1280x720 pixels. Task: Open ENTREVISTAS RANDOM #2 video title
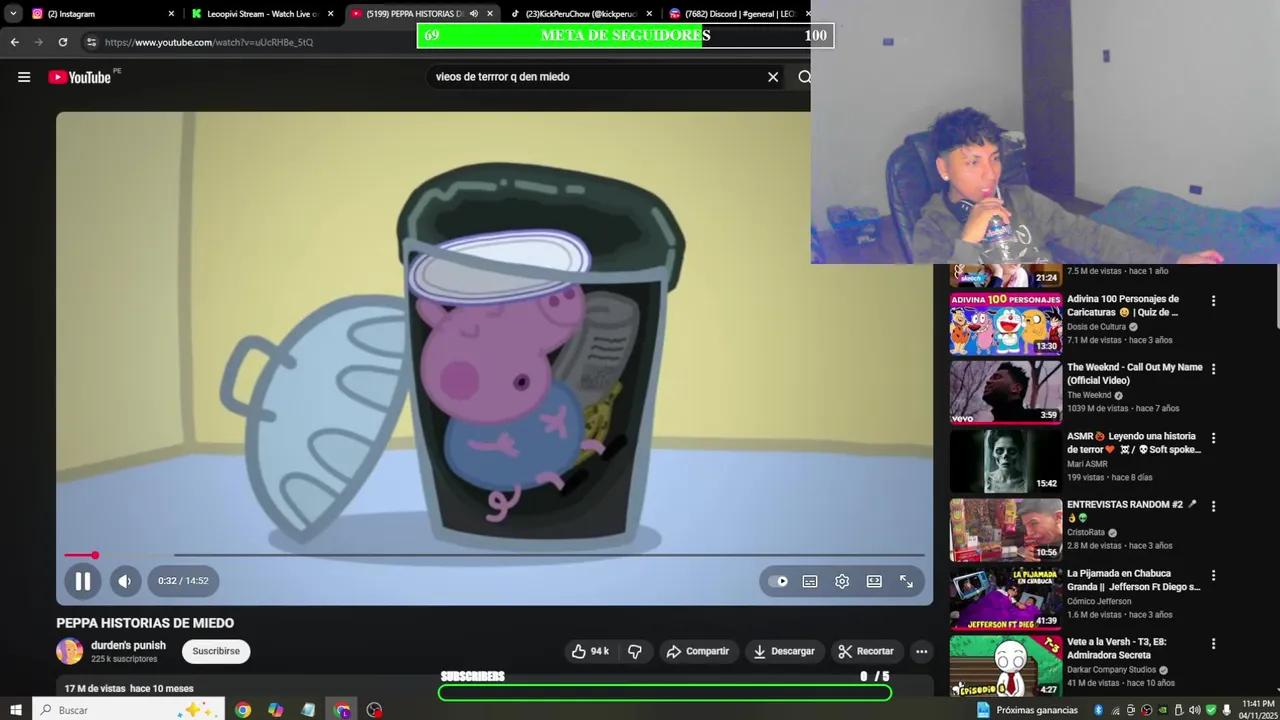[1131, 511]
